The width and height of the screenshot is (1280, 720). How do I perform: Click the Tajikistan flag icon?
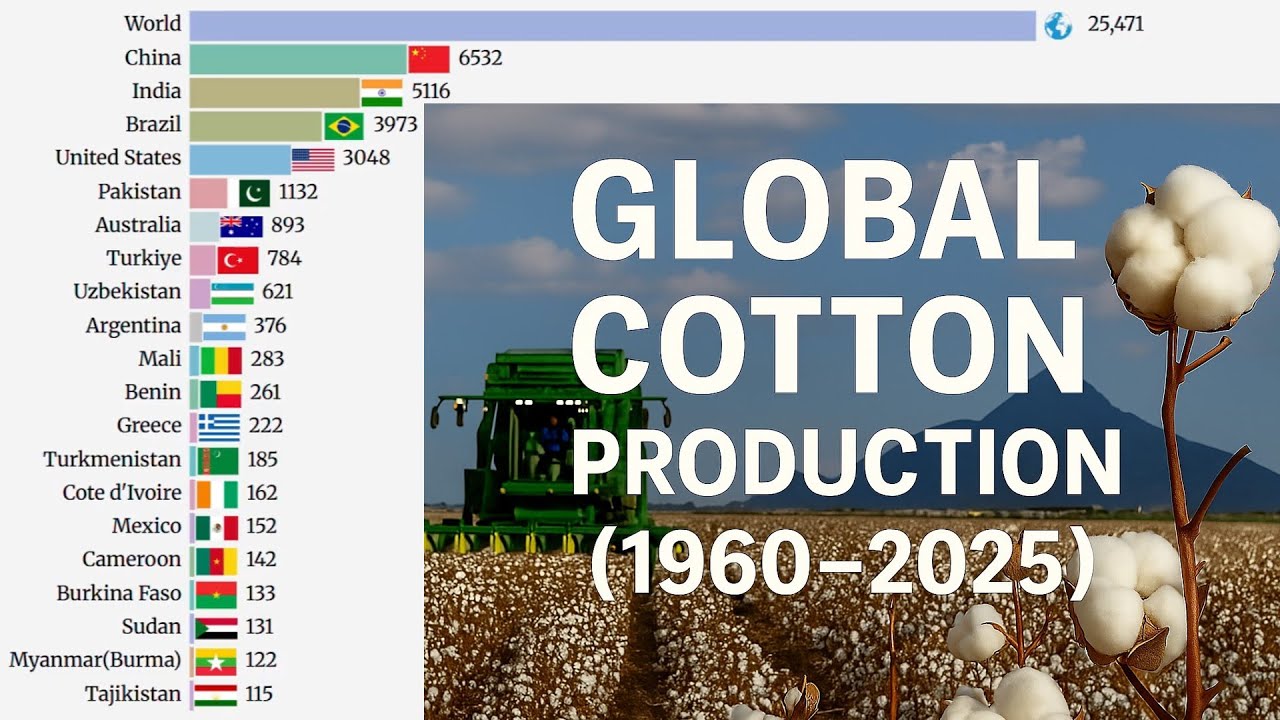pyautogui.click(x=216, y=695)
